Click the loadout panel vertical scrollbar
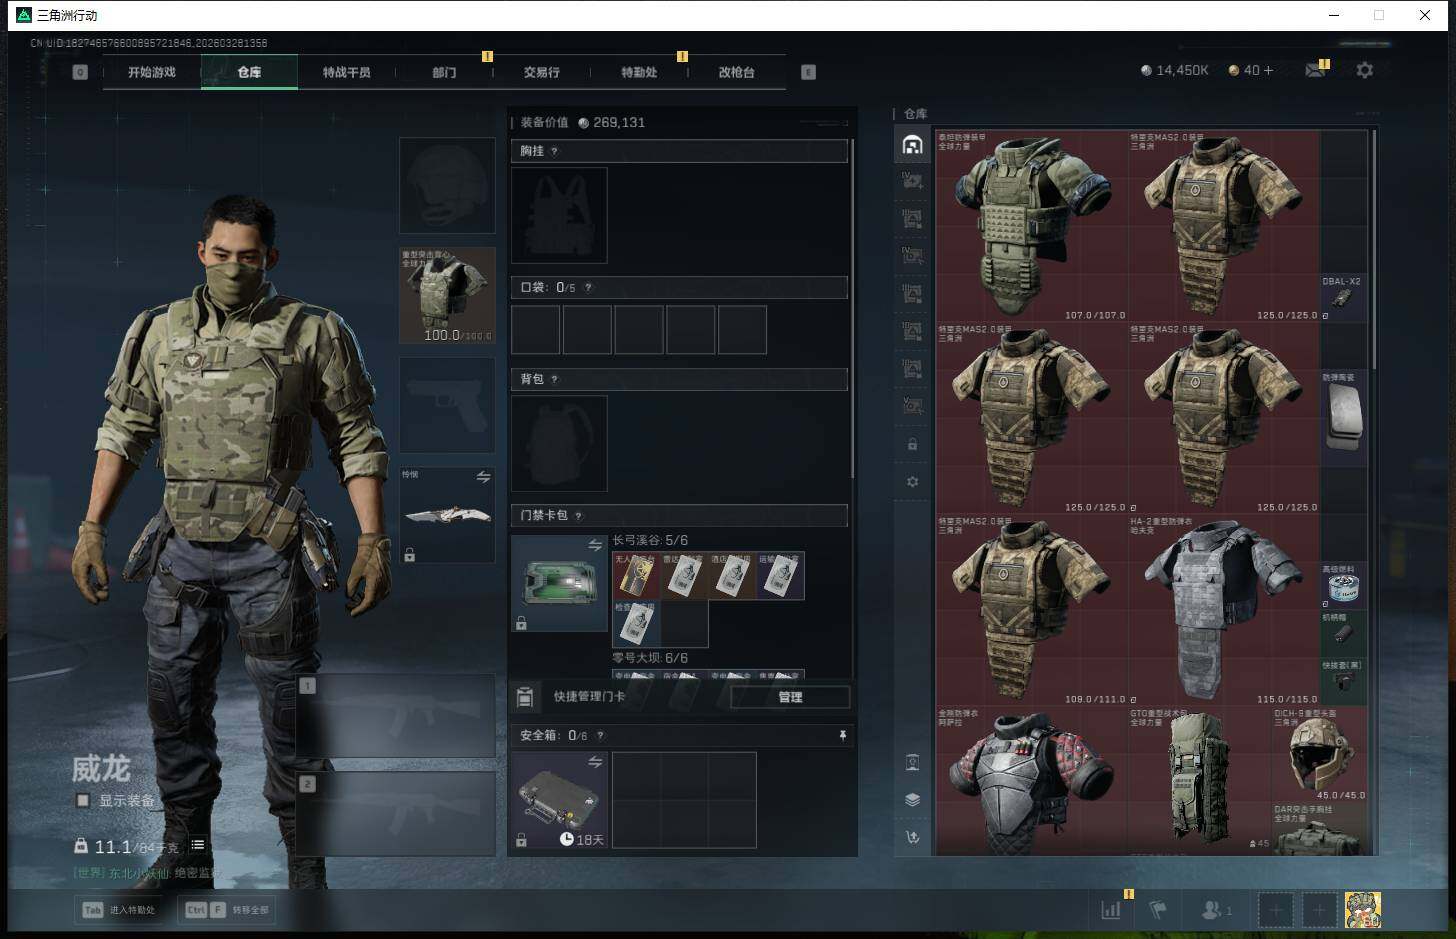The height and width of the screenshot is (939, 1456). (x=851, y=310)
